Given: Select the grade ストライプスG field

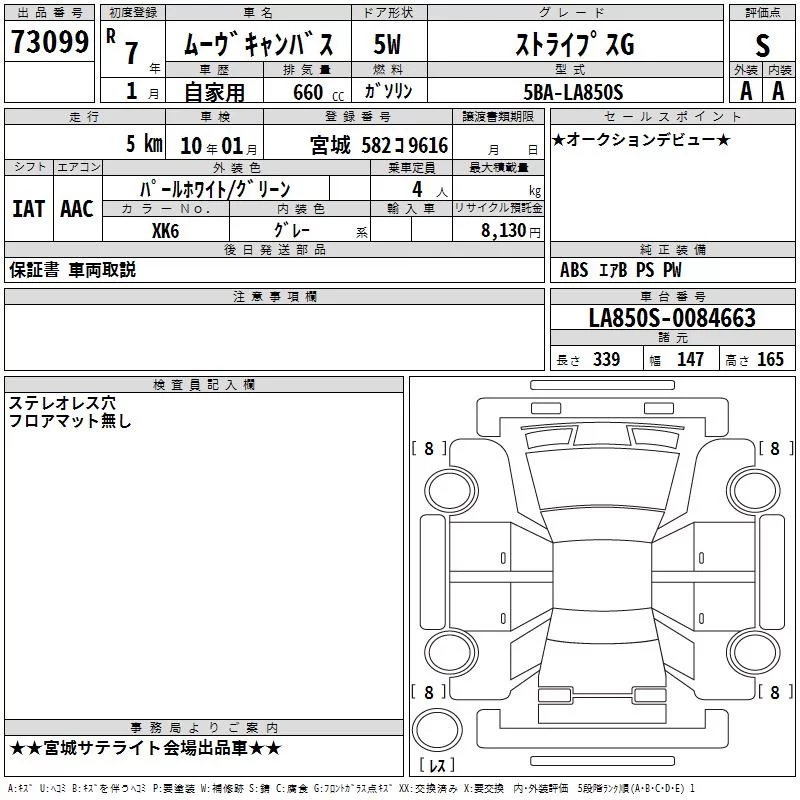Looking at the screenshot, I should (574, 44).
